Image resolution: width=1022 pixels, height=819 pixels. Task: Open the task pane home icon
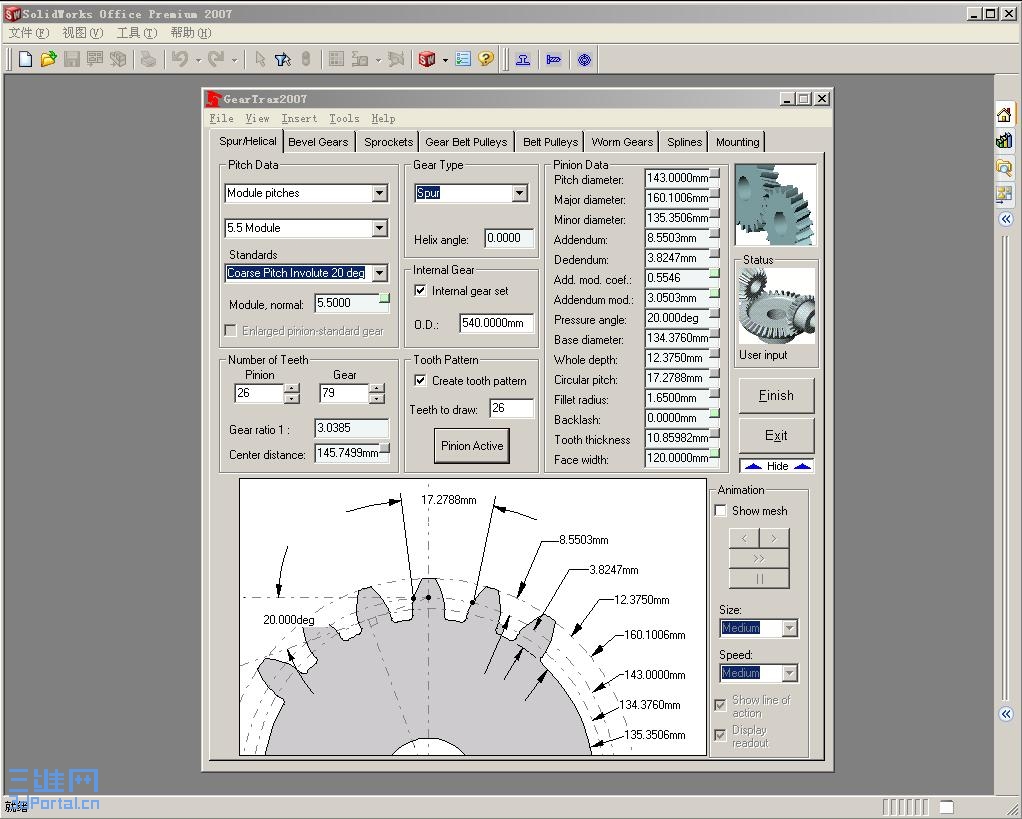pos(1004,115)
